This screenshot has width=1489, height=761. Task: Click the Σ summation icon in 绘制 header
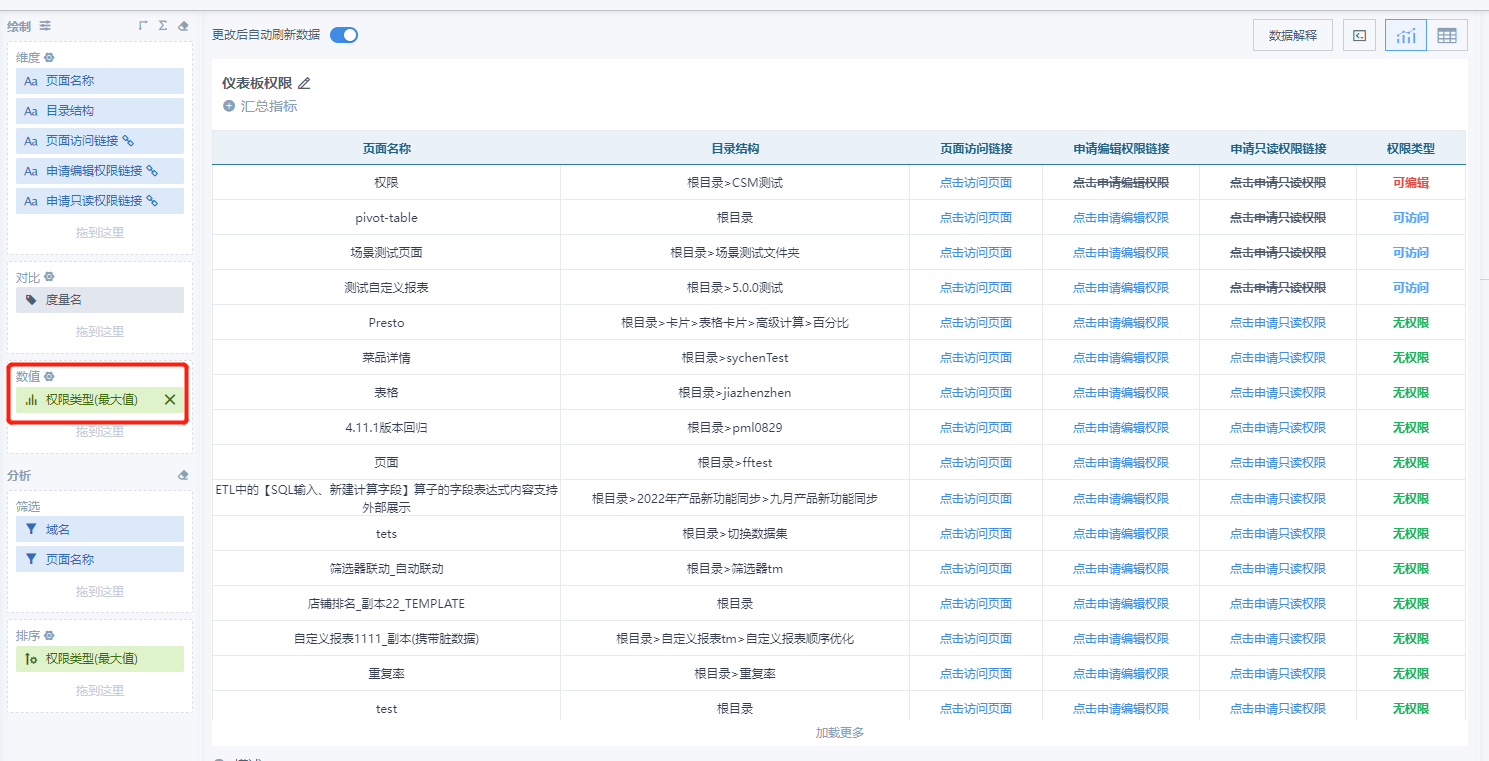[163, 25]
